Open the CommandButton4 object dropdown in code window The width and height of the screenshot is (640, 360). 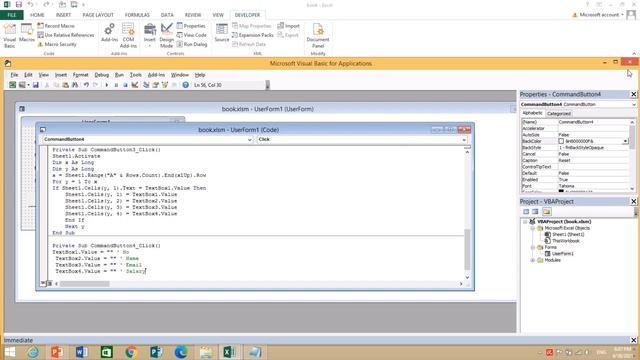pos(249,140)
